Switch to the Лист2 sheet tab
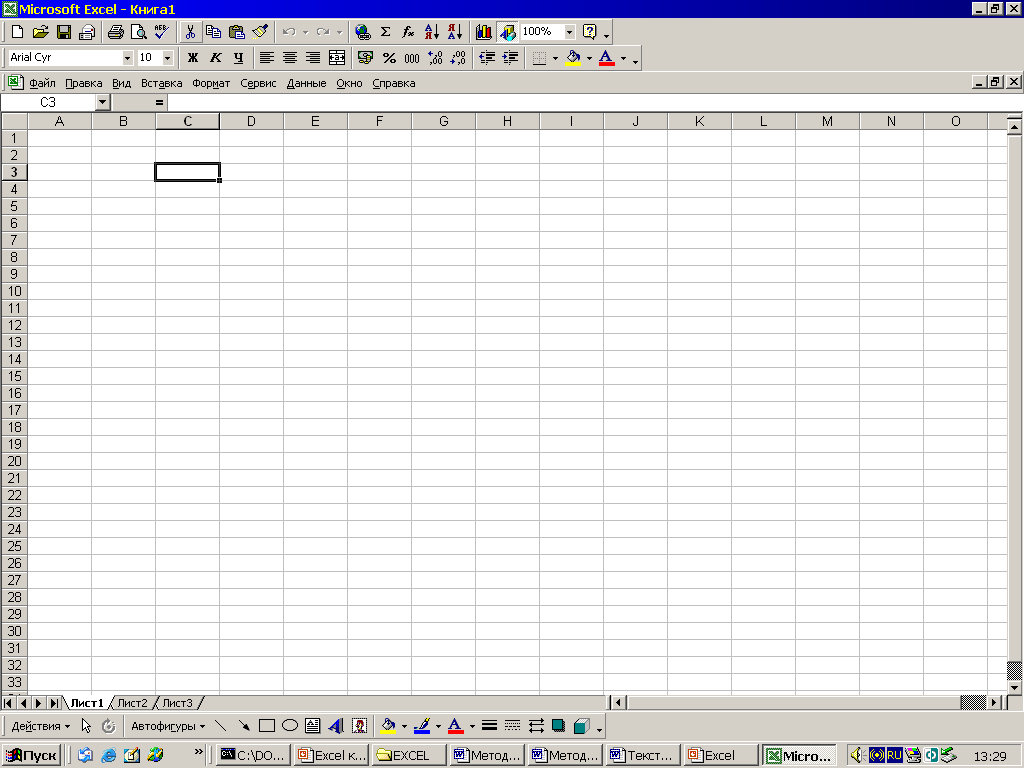Viewport: 1024px width, 768px height. point(133,703)
